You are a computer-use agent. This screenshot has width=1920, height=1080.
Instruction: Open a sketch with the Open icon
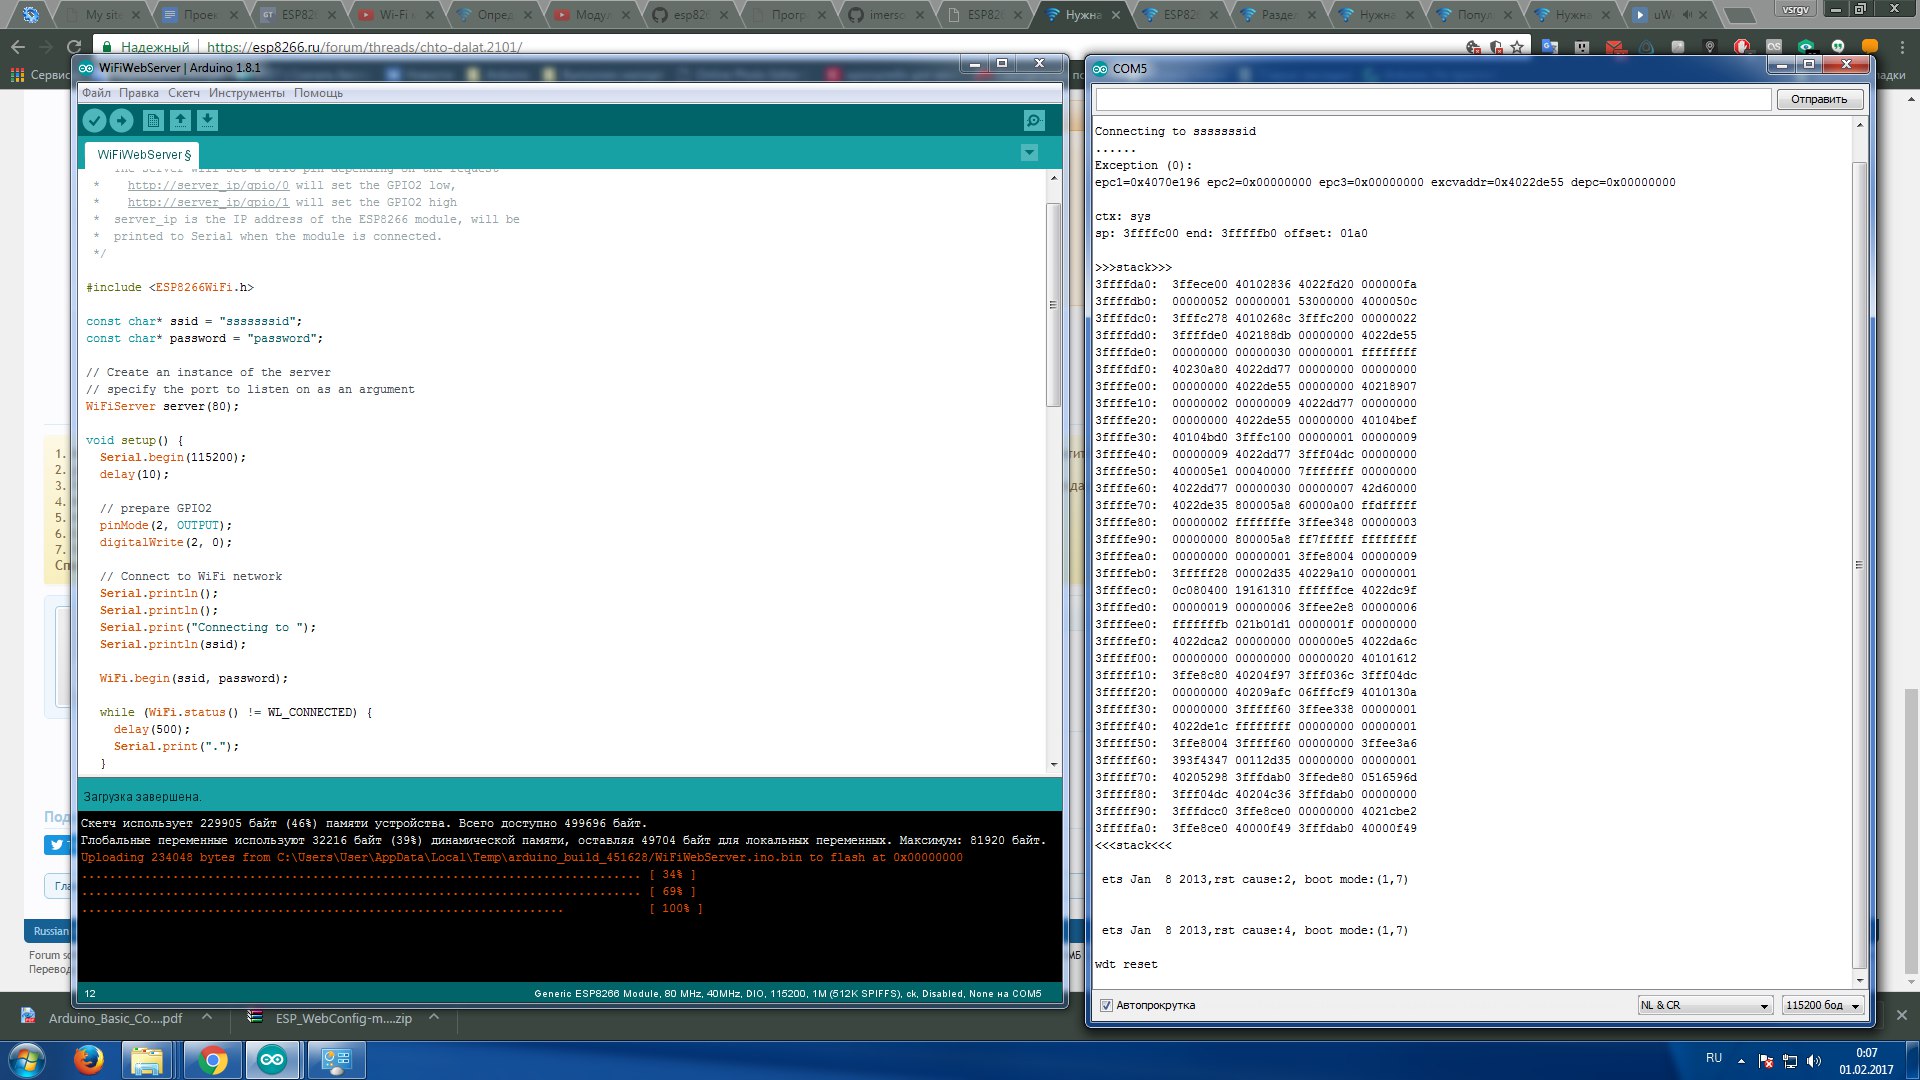[x=180, y=121]
